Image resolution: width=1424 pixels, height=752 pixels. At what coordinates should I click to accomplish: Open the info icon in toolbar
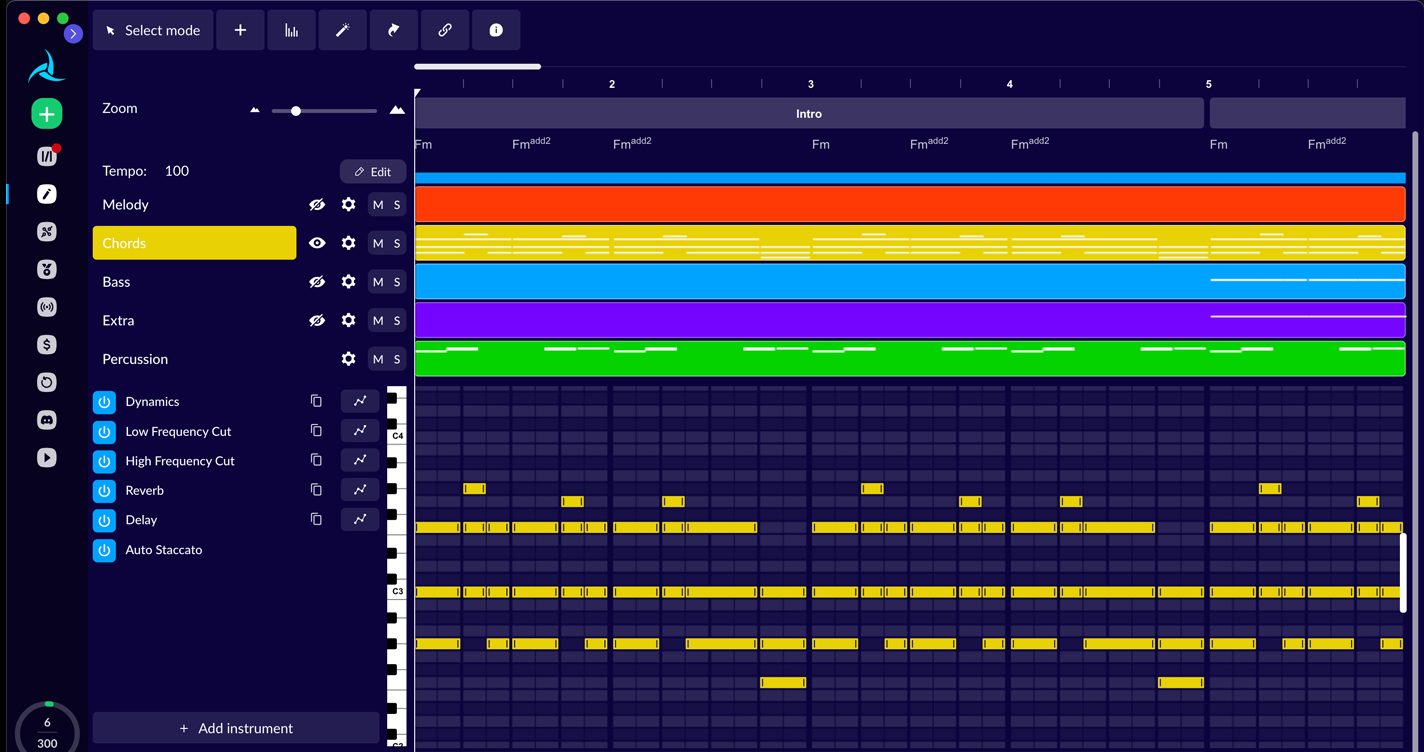pos(496,30)
